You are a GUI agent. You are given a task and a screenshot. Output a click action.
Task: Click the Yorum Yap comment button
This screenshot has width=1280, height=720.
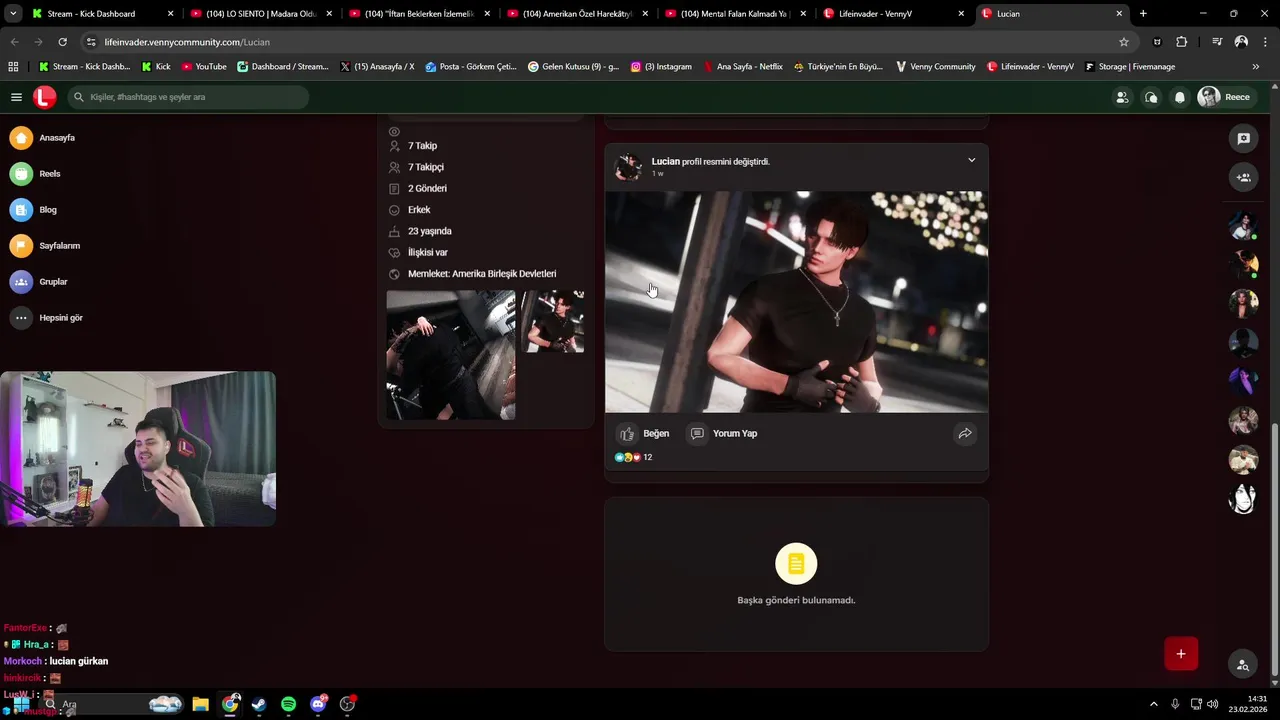tap(722, 434)
